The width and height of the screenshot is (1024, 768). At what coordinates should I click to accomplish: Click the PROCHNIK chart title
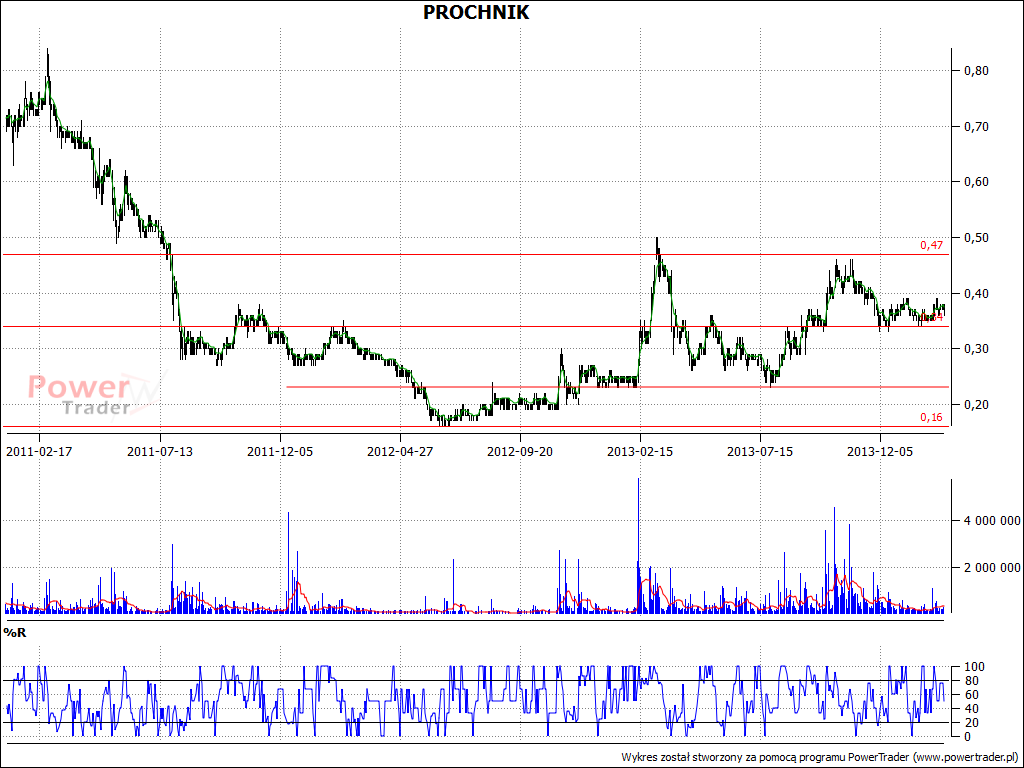click(x=476, y=12)
